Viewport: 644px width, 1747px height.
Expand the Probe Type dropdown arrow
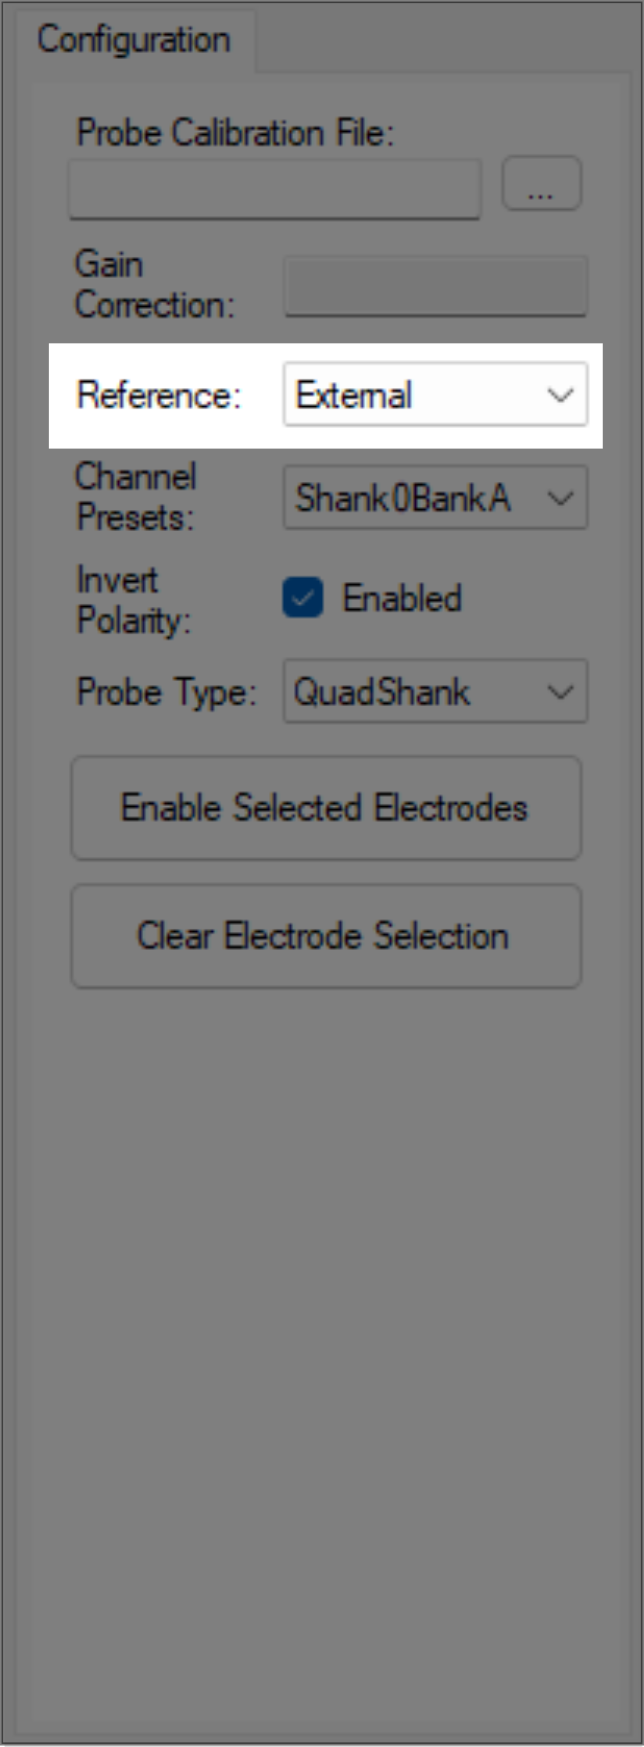click(560, 691)
